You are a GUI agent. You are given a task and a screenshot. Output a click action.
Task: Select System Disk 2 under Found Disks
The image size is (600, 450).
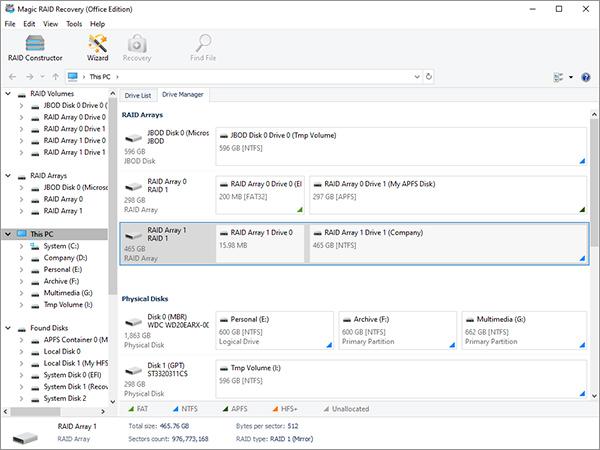point(65,399)
